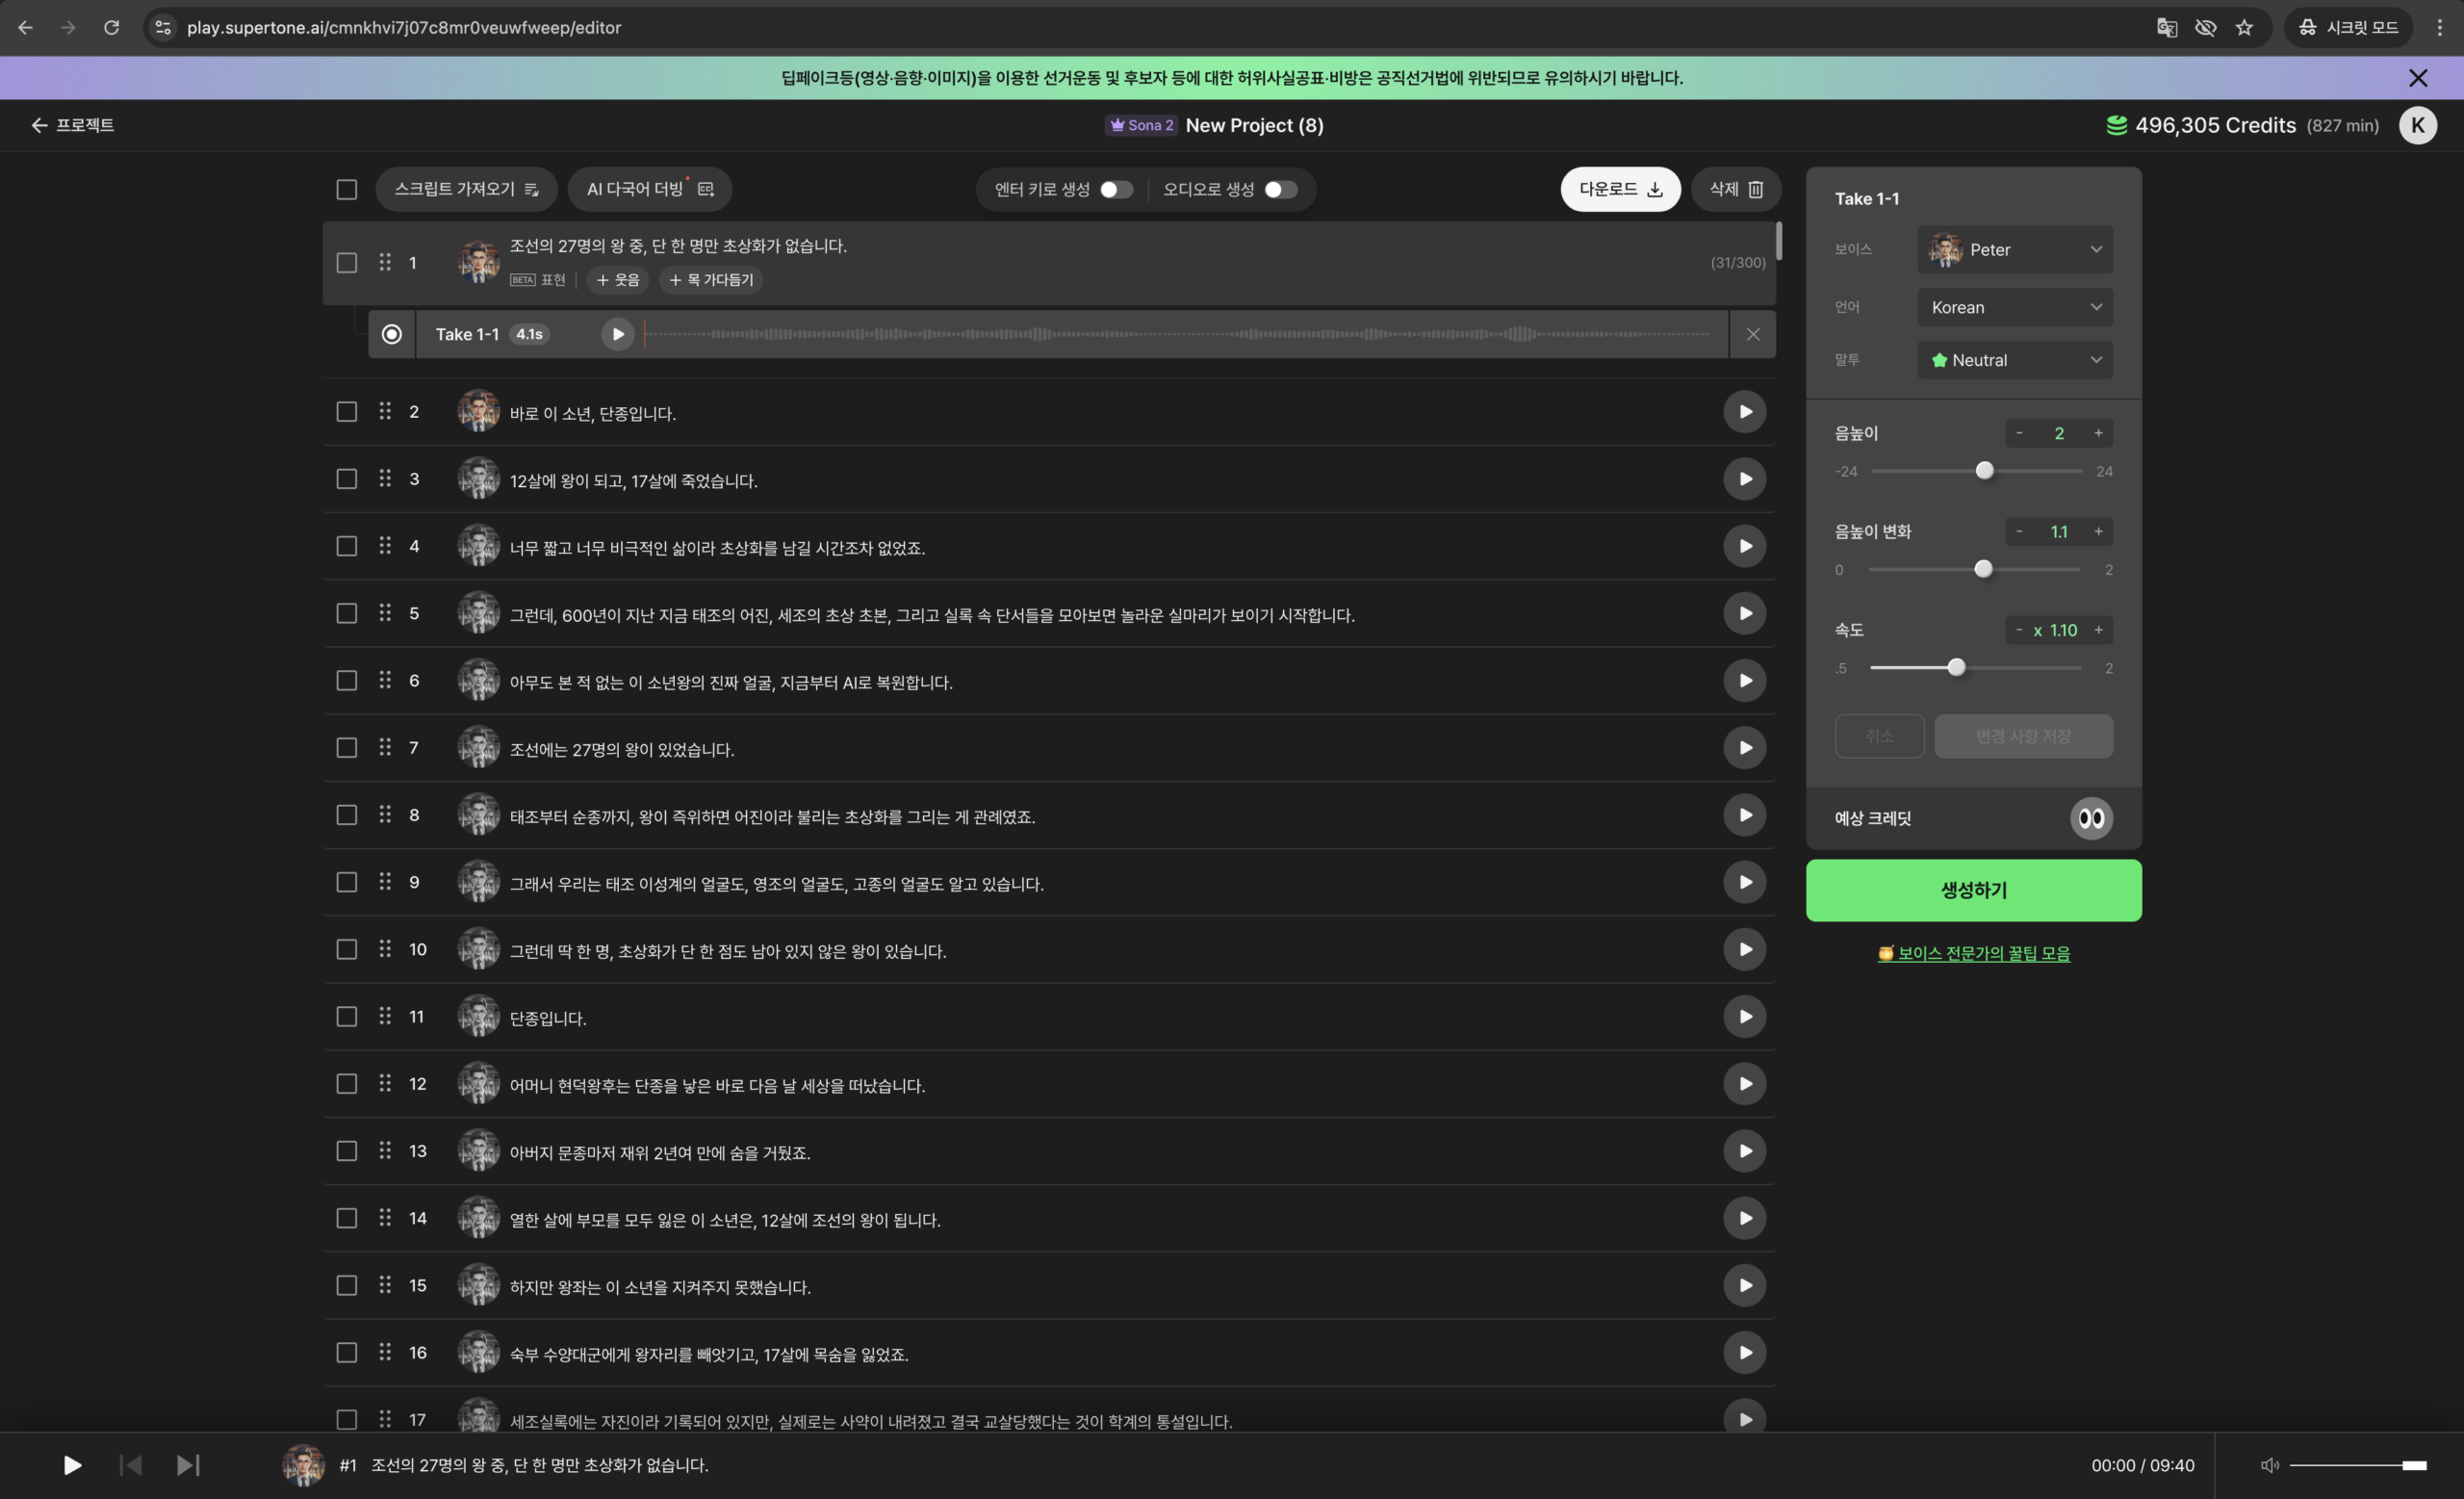Click the 음높이 변화 slider handle
Viewport: 2464px width, 1499px height.
1983,570
